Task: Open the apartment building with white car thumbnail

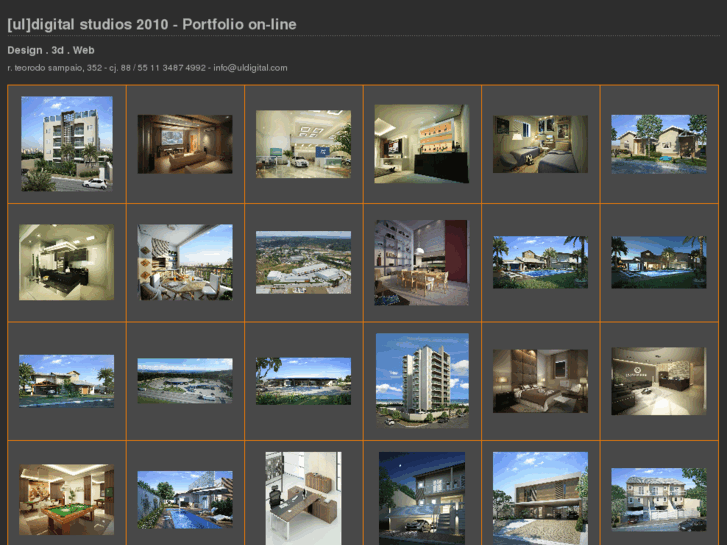Action: coord(67,144)
